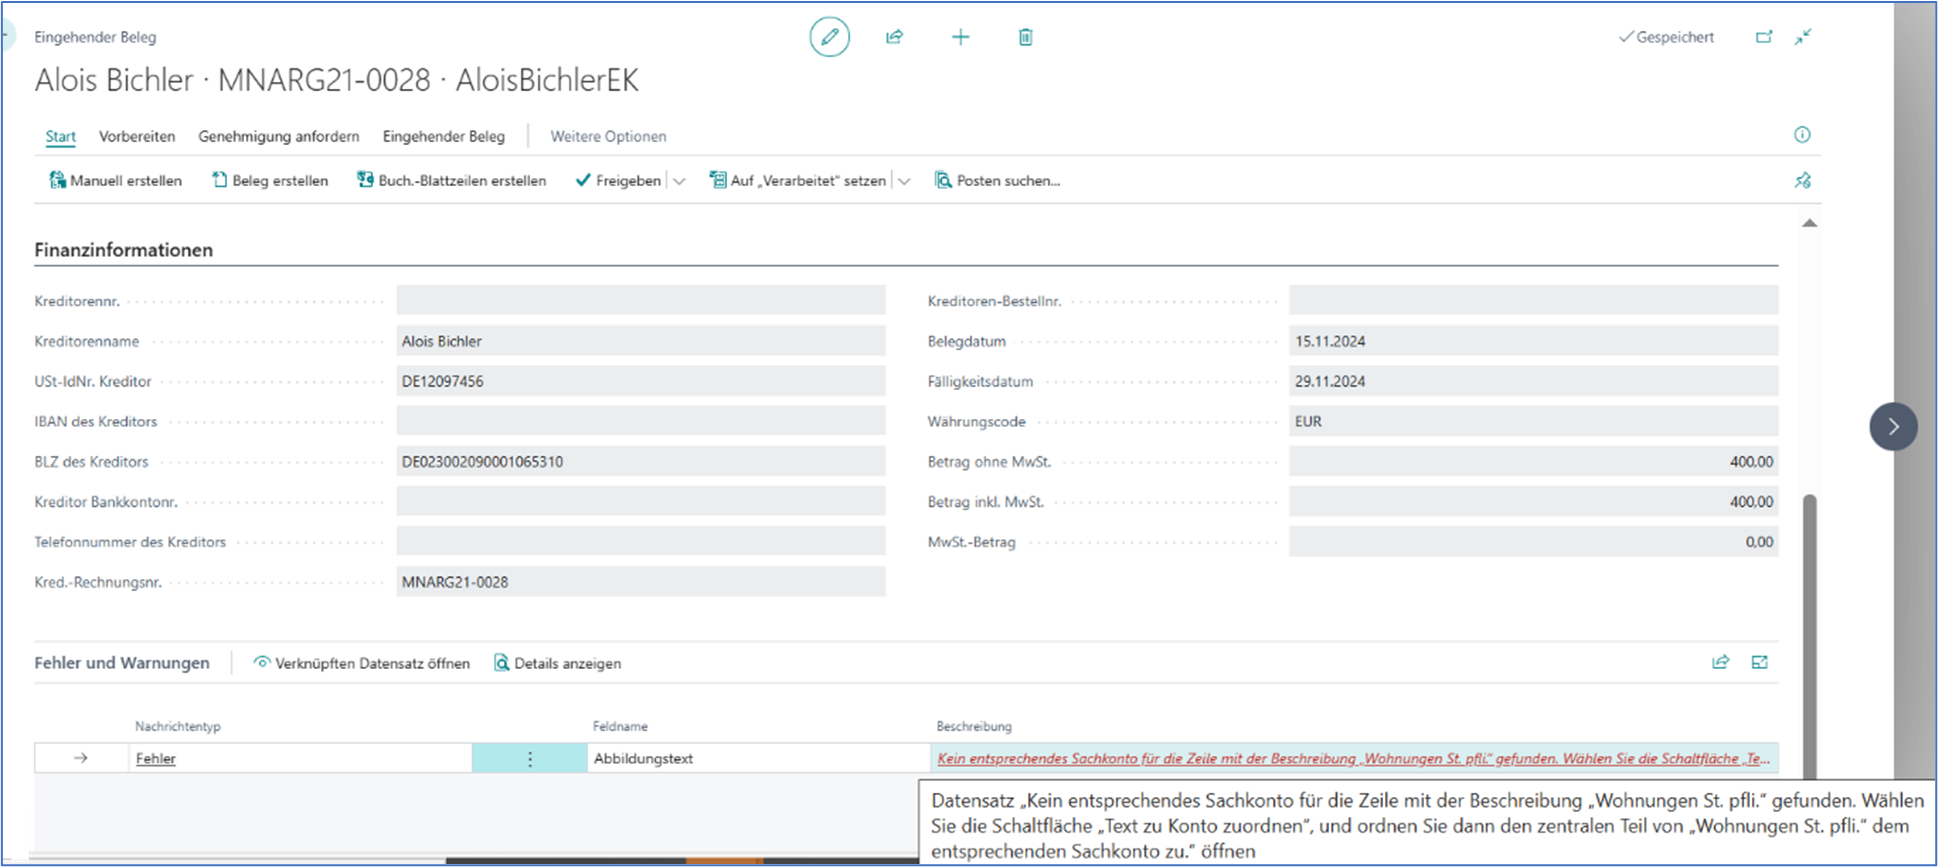Image resolution: width=1938 pixels, height=867 pixels.
Task: Click the plus icon to create new
Action: [x=960, y=37]
